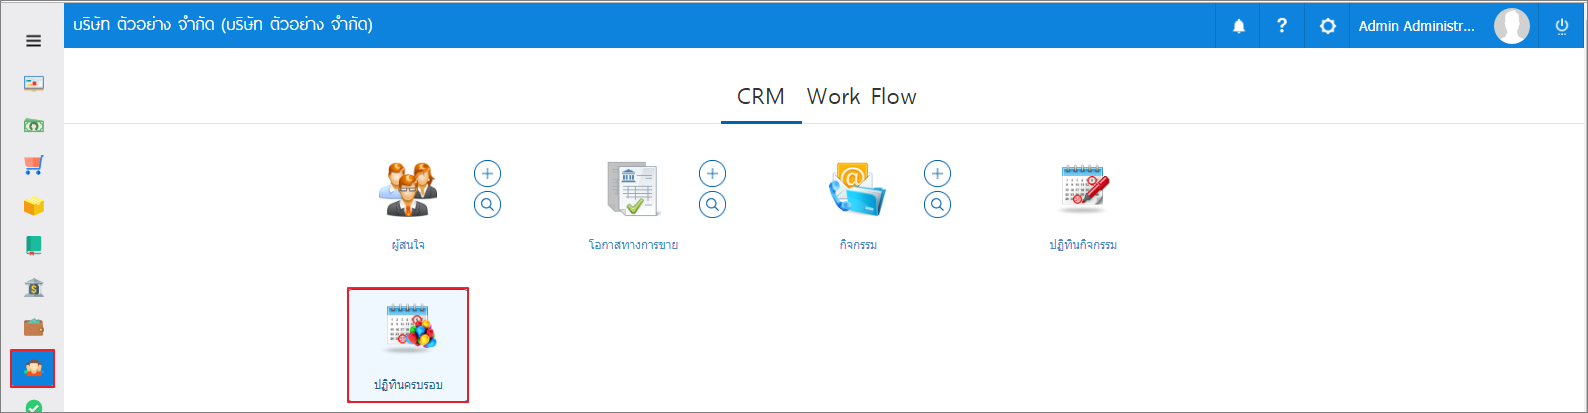Open the green book accounting sidebar icon
This screenshot has width=1588, height=413.
pos(33,246)
